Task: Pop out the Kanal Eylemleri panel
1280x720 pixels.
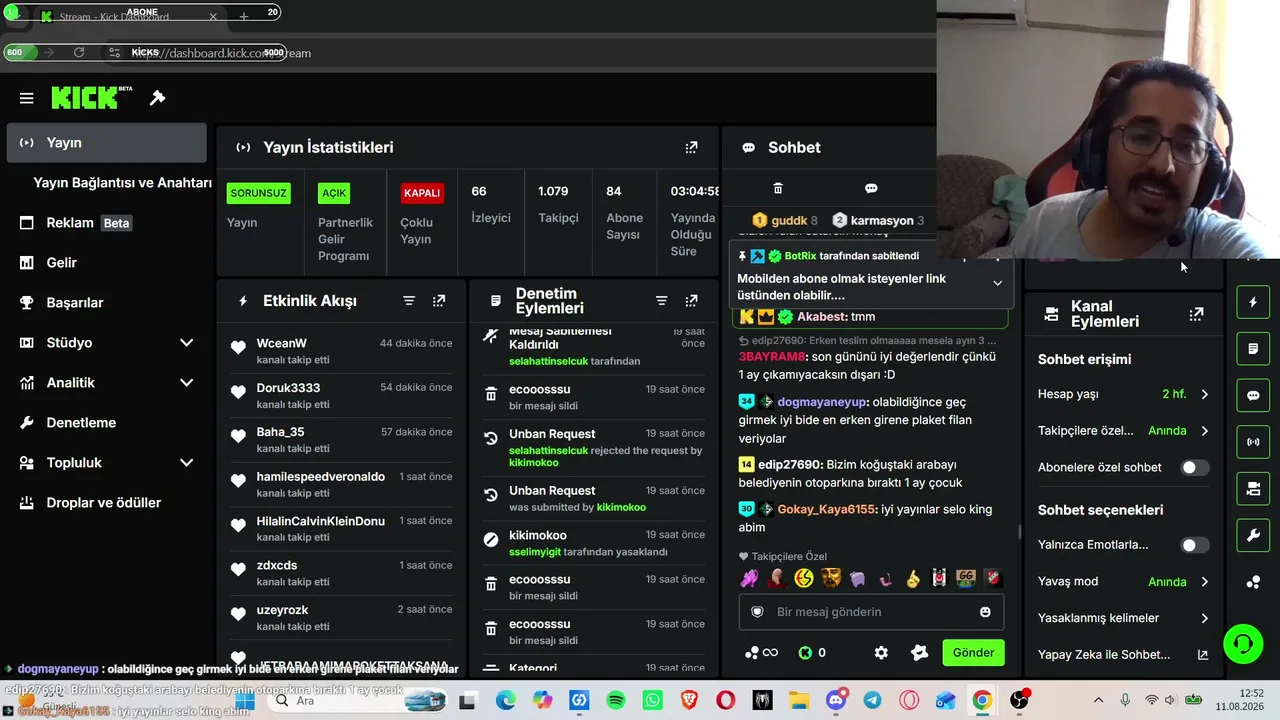Action: 1196,314
